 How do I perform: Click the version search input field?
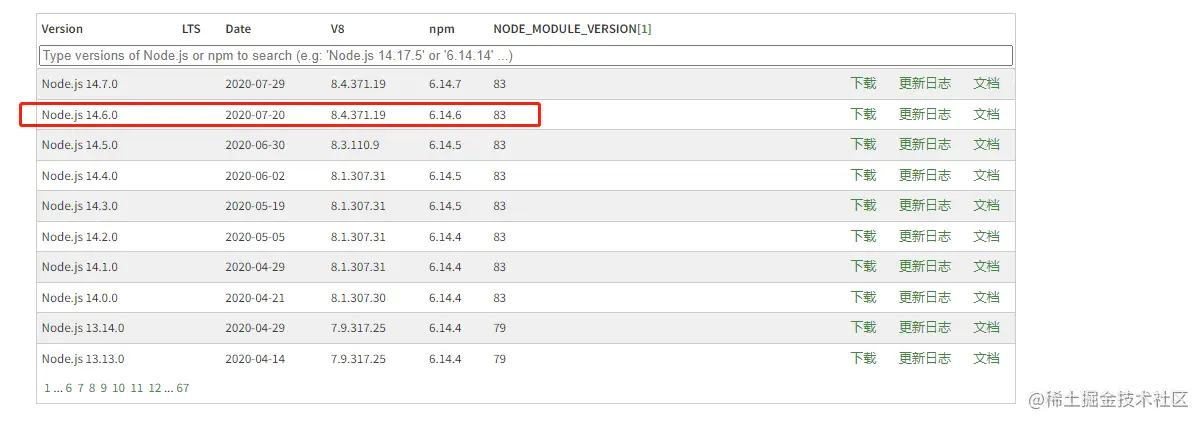pos(526,55)
